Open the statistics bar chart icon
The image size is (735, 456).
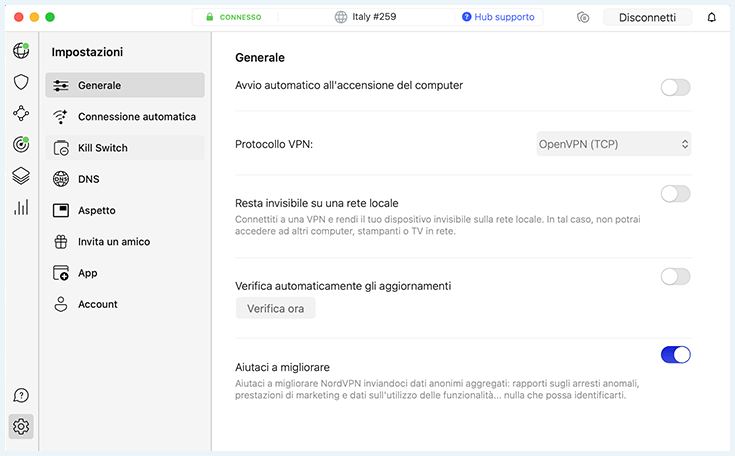[x=21, y=207]
